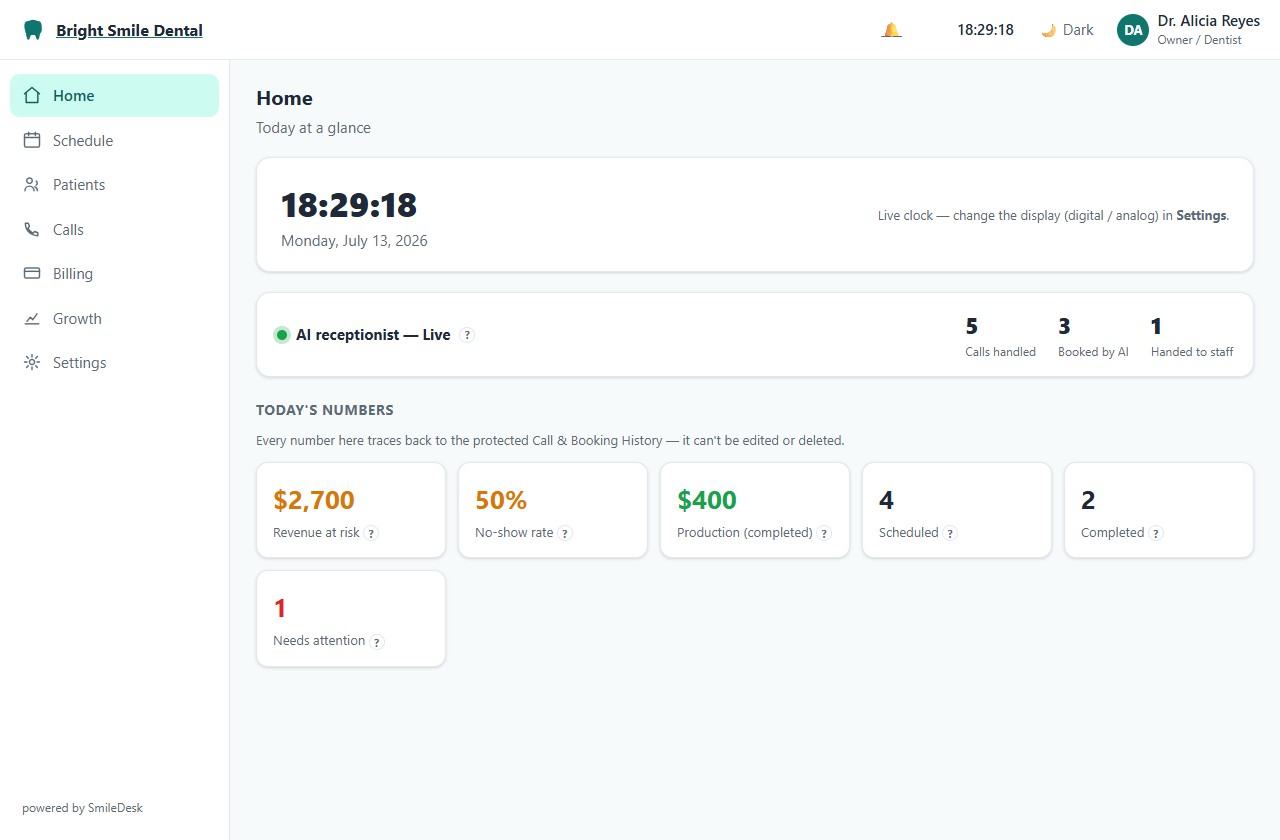Screen dimensions: 1280x840
Task: Open Completed help question icon
Action: [1156, 533]
